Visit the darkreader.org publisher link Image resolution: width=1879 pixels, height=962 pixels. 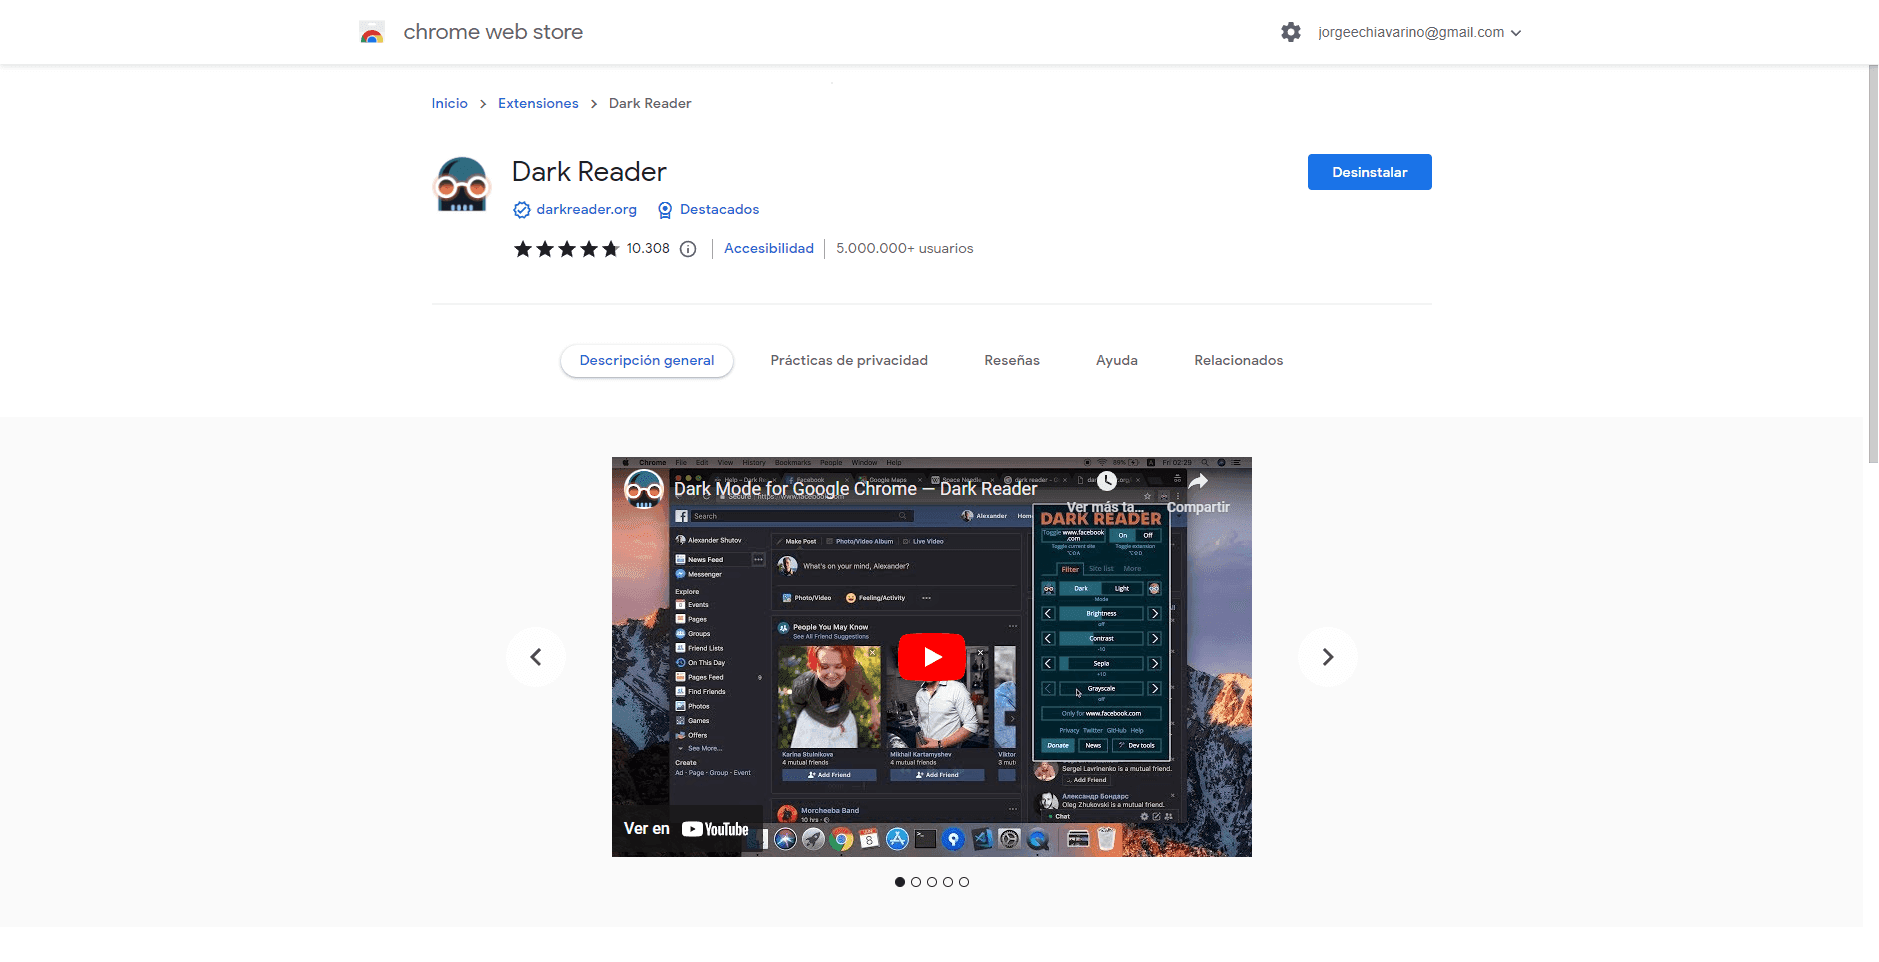click(586, 209)
